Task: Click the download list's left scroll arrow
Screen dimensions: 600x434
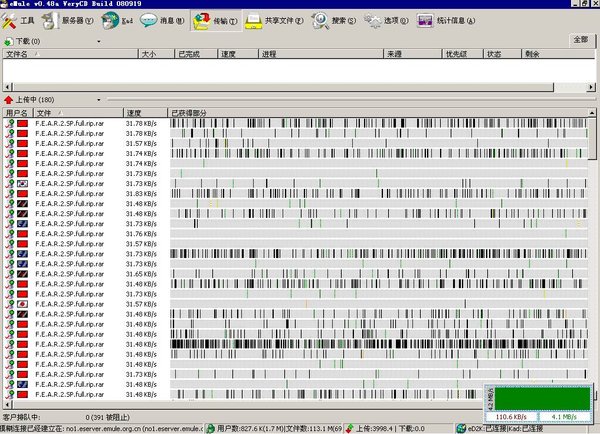Action: (x=8, y=87)
